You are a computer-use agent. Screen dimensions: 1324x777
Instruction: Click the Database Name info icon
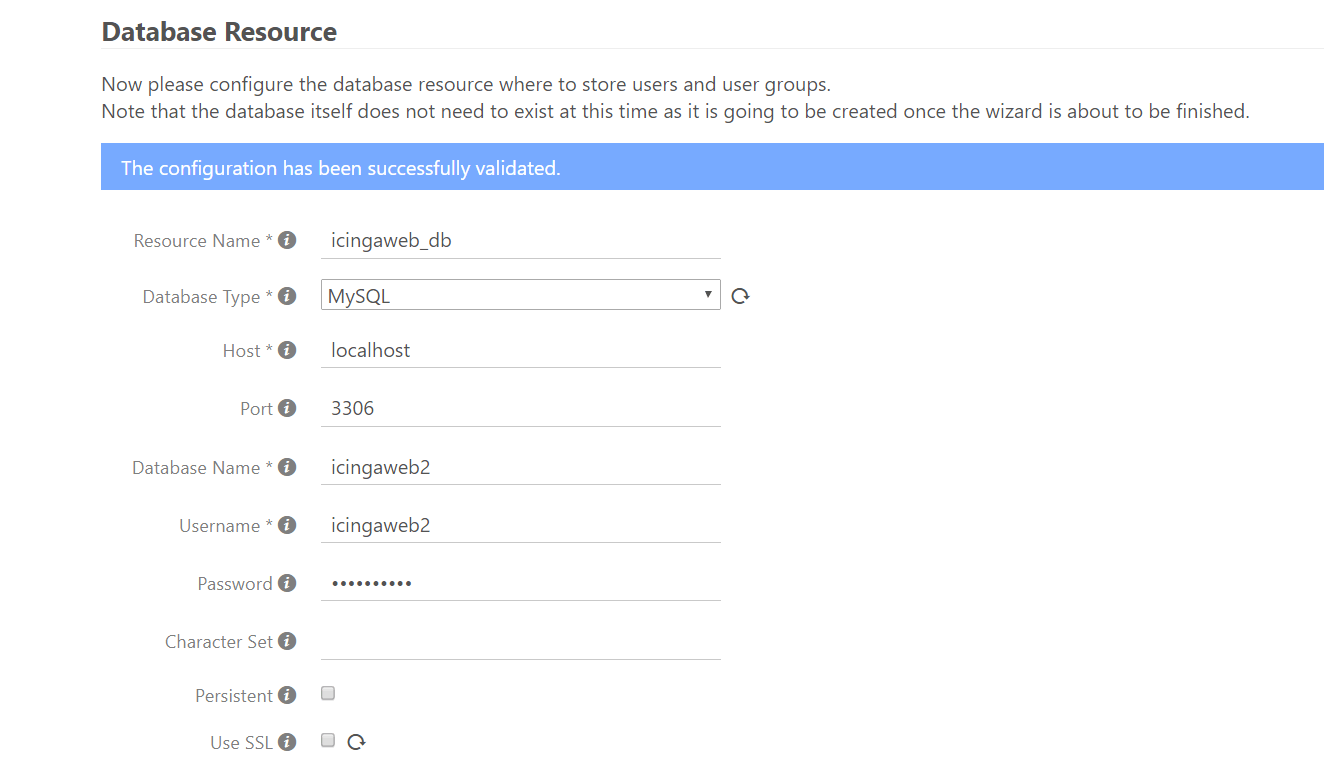[x=287, y=466]
